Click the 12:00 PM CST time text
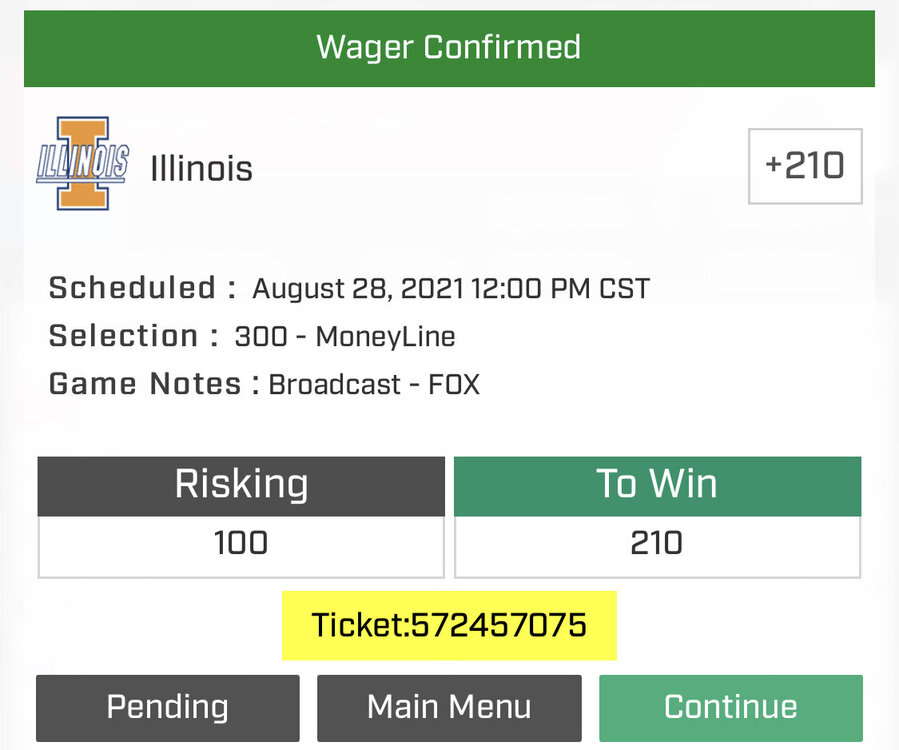 tap(560, 290)
